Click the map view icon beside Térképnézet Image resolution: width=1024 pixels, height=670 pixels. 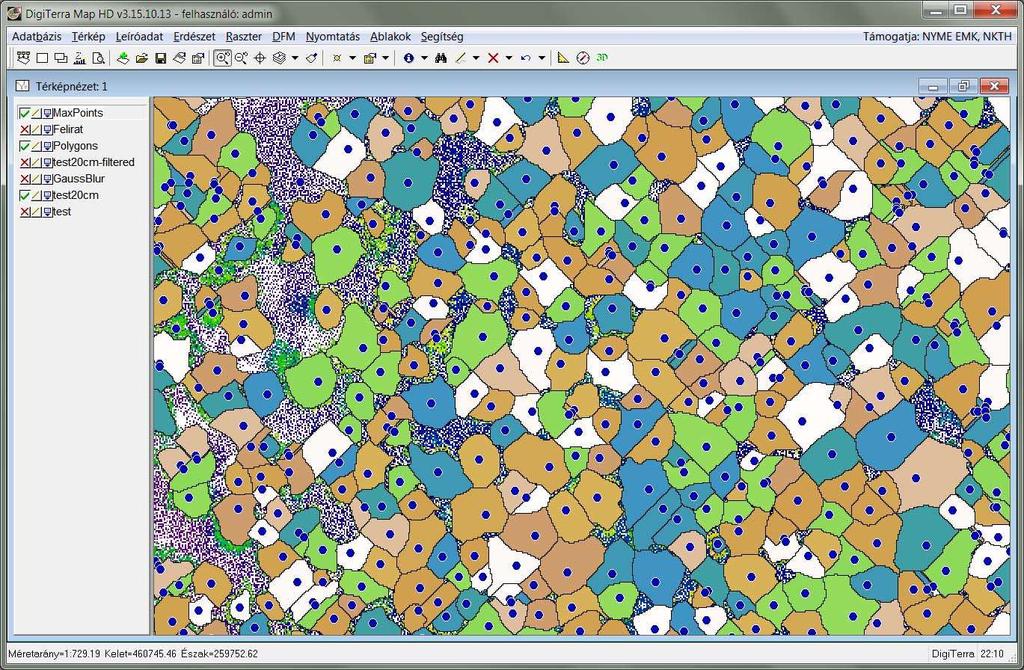23,86
